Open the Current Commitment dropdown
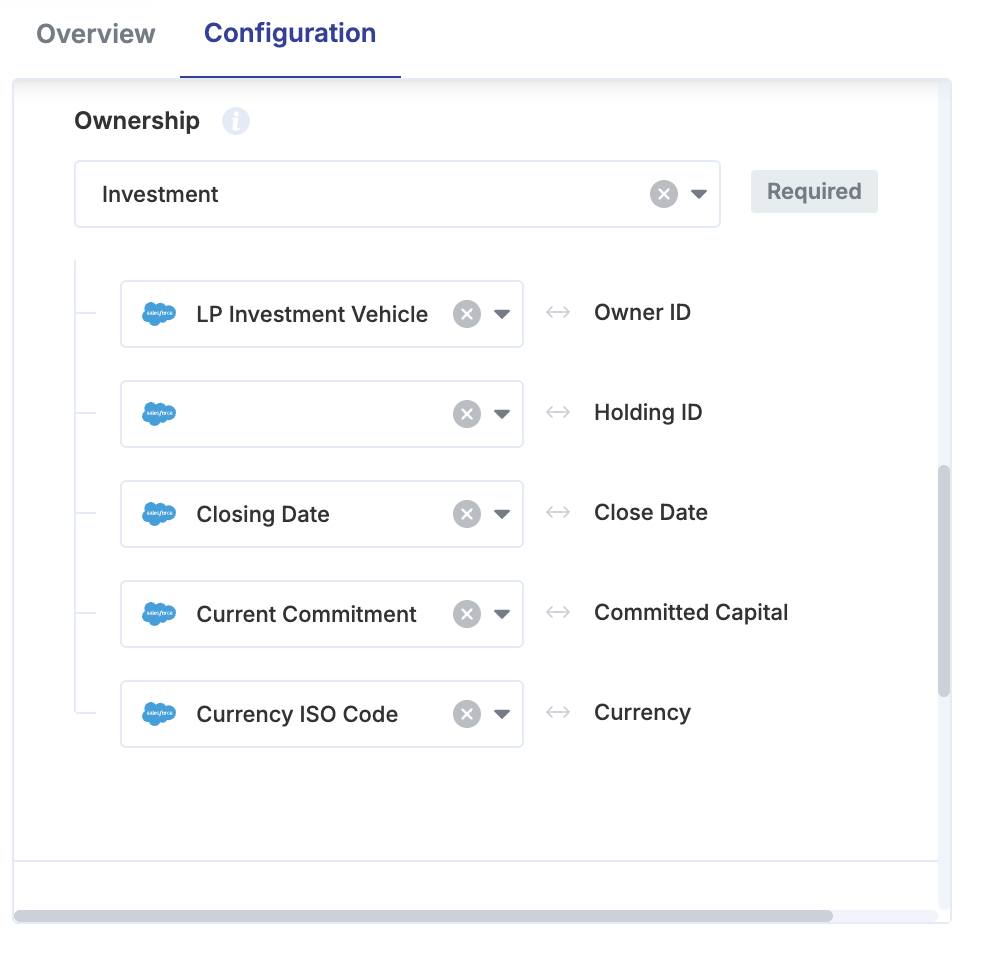Image resolution: width=1002 pixels, height=976 pixels. pyautogui.click(x=502, y=614)
